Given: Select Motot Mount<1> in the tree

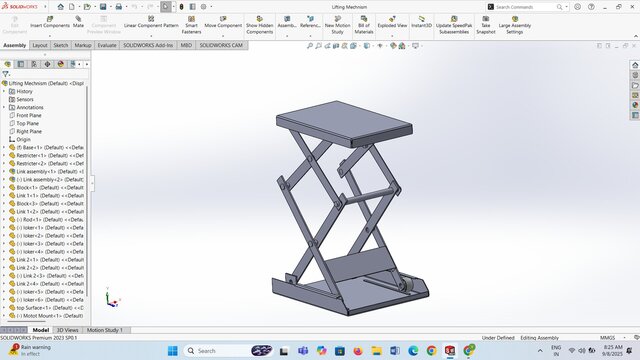Looking at the screenshot, I should pos(46,316).
